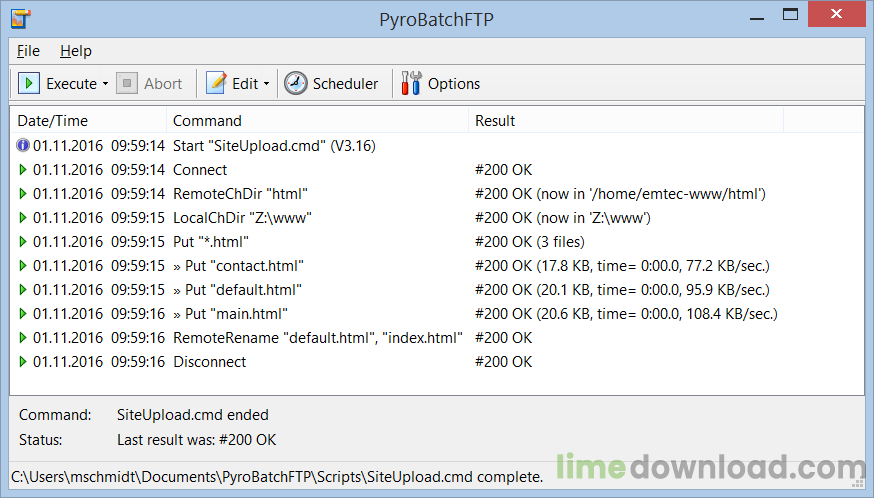Click 'Last result was: #200 OK' status
Screen dimensions: 874x498
[197, 439]
